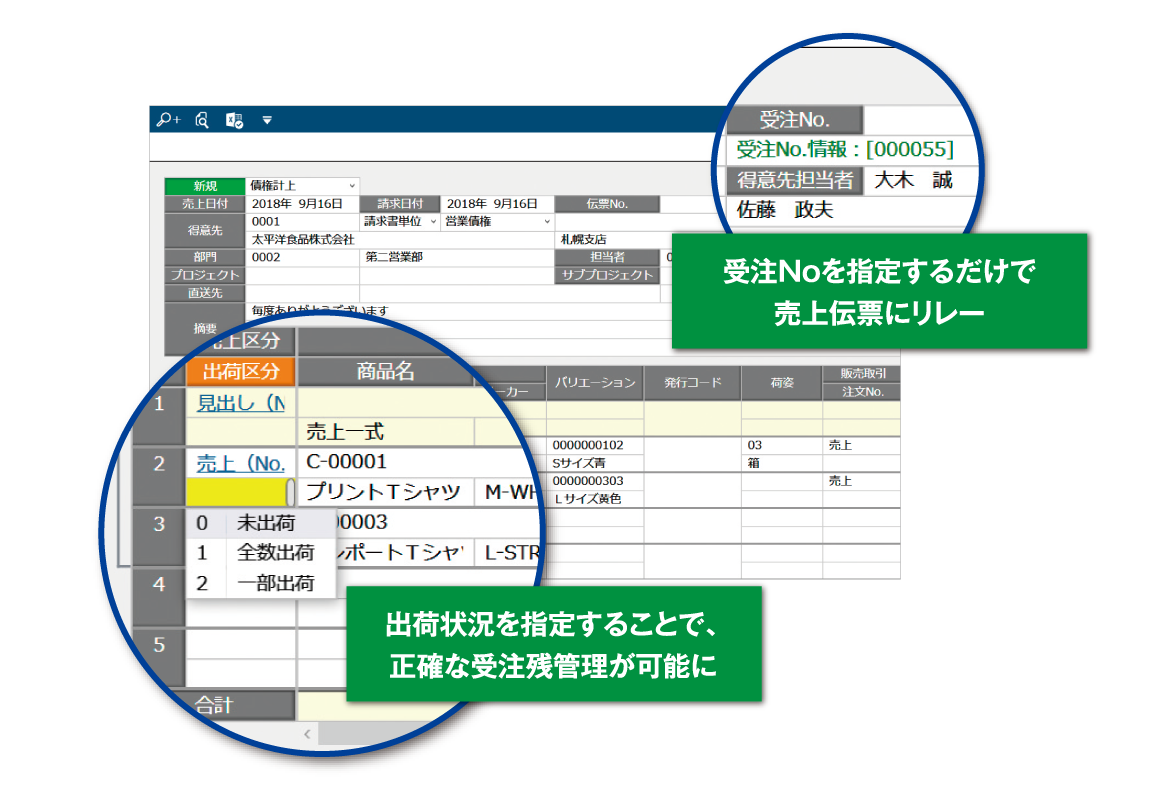Click the 佐藤 政夫 name text
The width and height of the screenshot is (1156, 796).
(784, 210)
